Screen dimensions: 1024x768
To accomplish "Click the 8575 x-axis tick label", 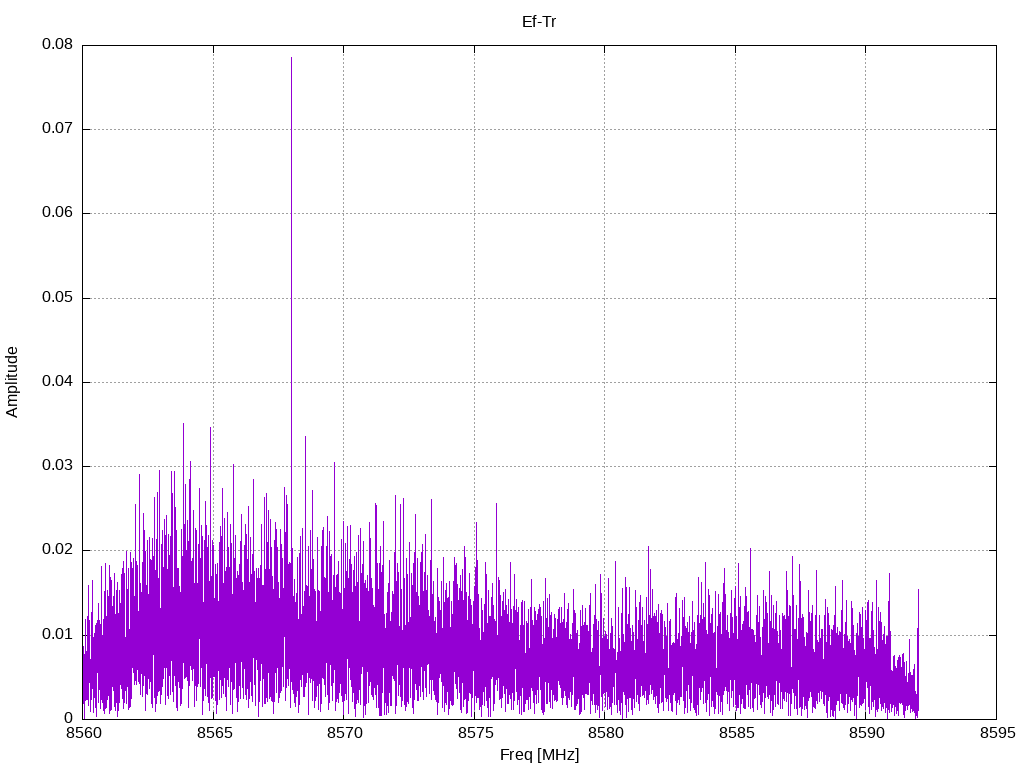I will pos(474,733).
